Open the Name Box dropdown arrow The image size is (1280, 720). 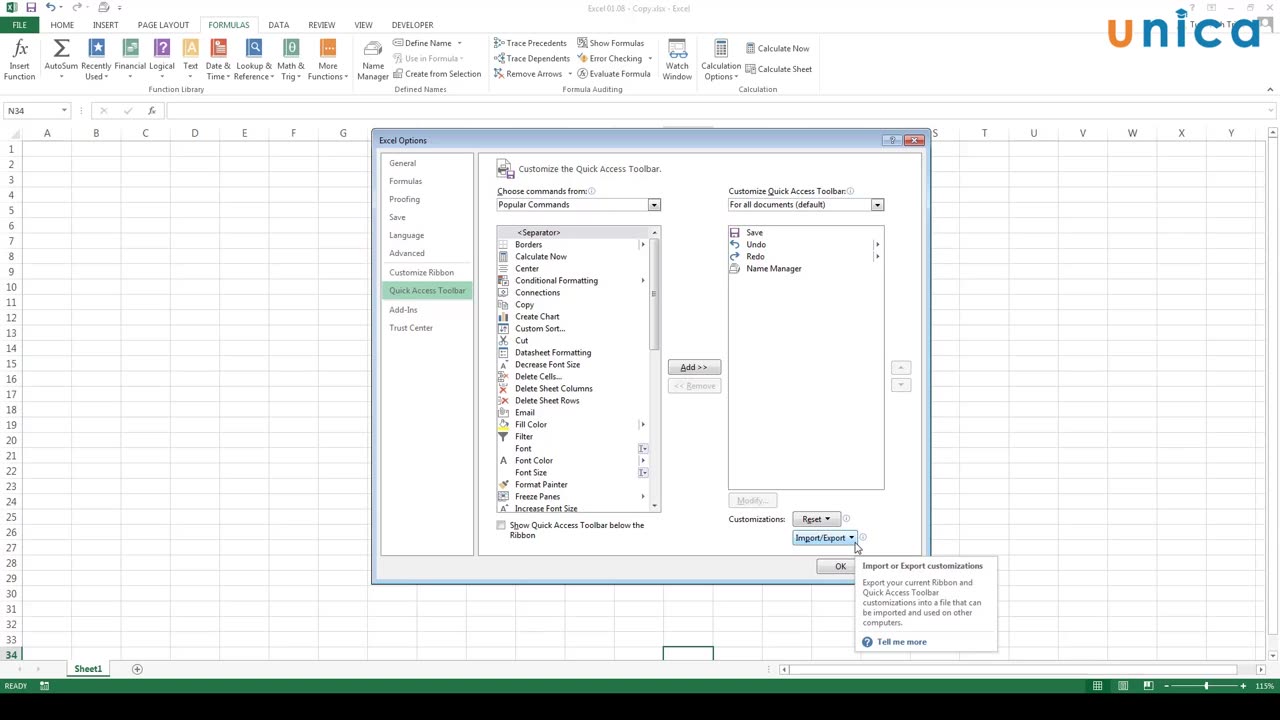(x=64, y=111)
